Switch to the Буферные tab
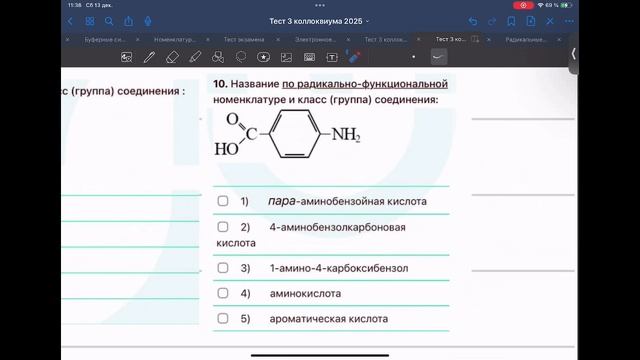Viewport: 640px width, 360px height. (x=105, y=40)
